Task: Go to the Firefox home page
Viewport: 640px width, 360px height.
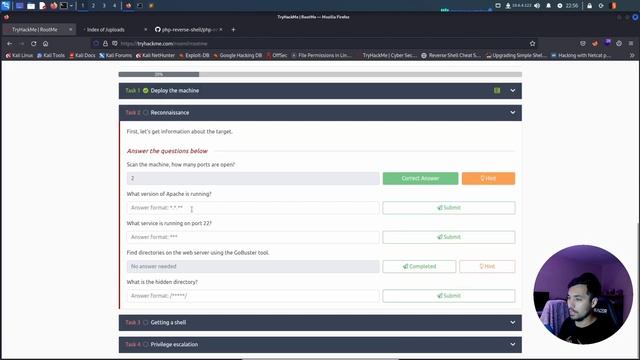Action: coord(45,43)
